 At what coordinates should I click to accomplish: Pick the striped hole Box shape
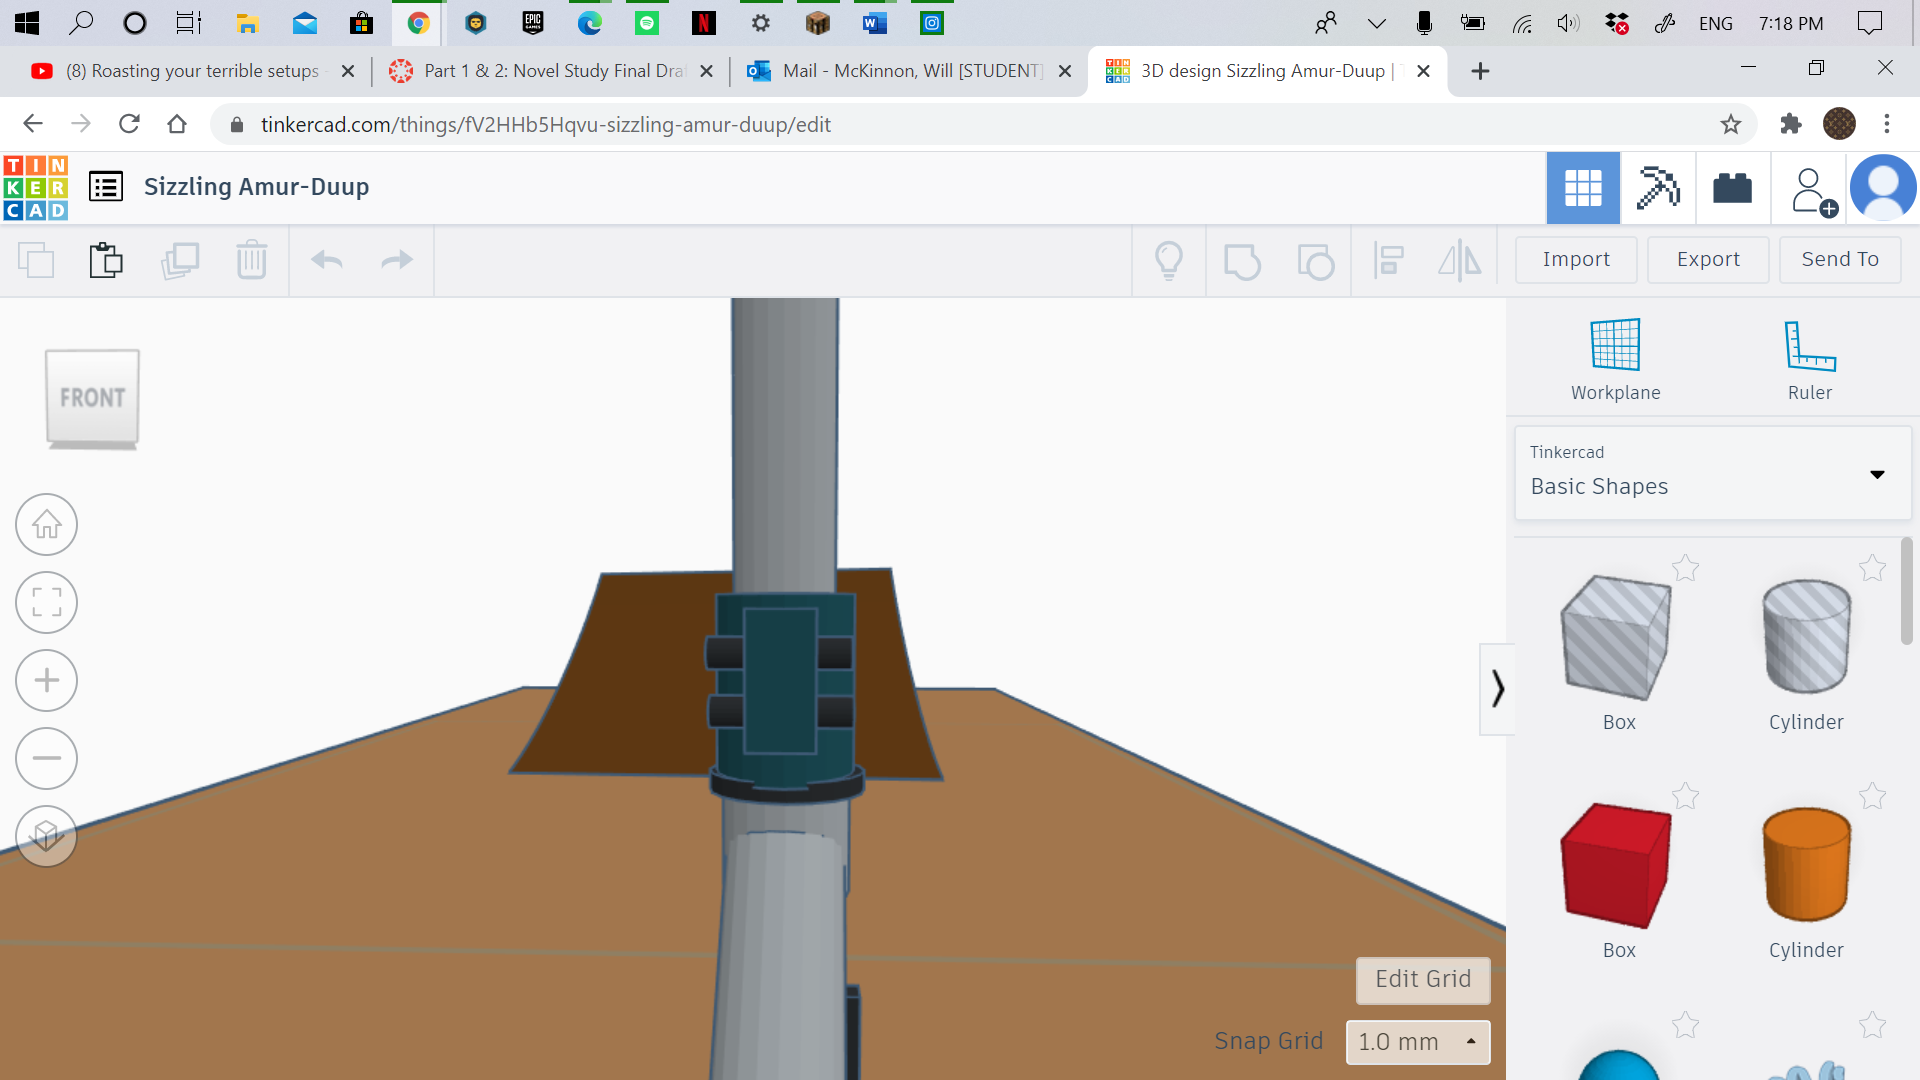[1617, 640]
